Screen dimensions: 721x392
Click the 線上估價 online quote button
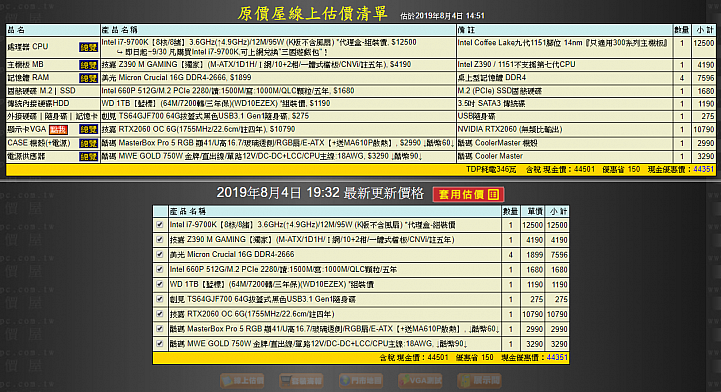coord(242,381)
